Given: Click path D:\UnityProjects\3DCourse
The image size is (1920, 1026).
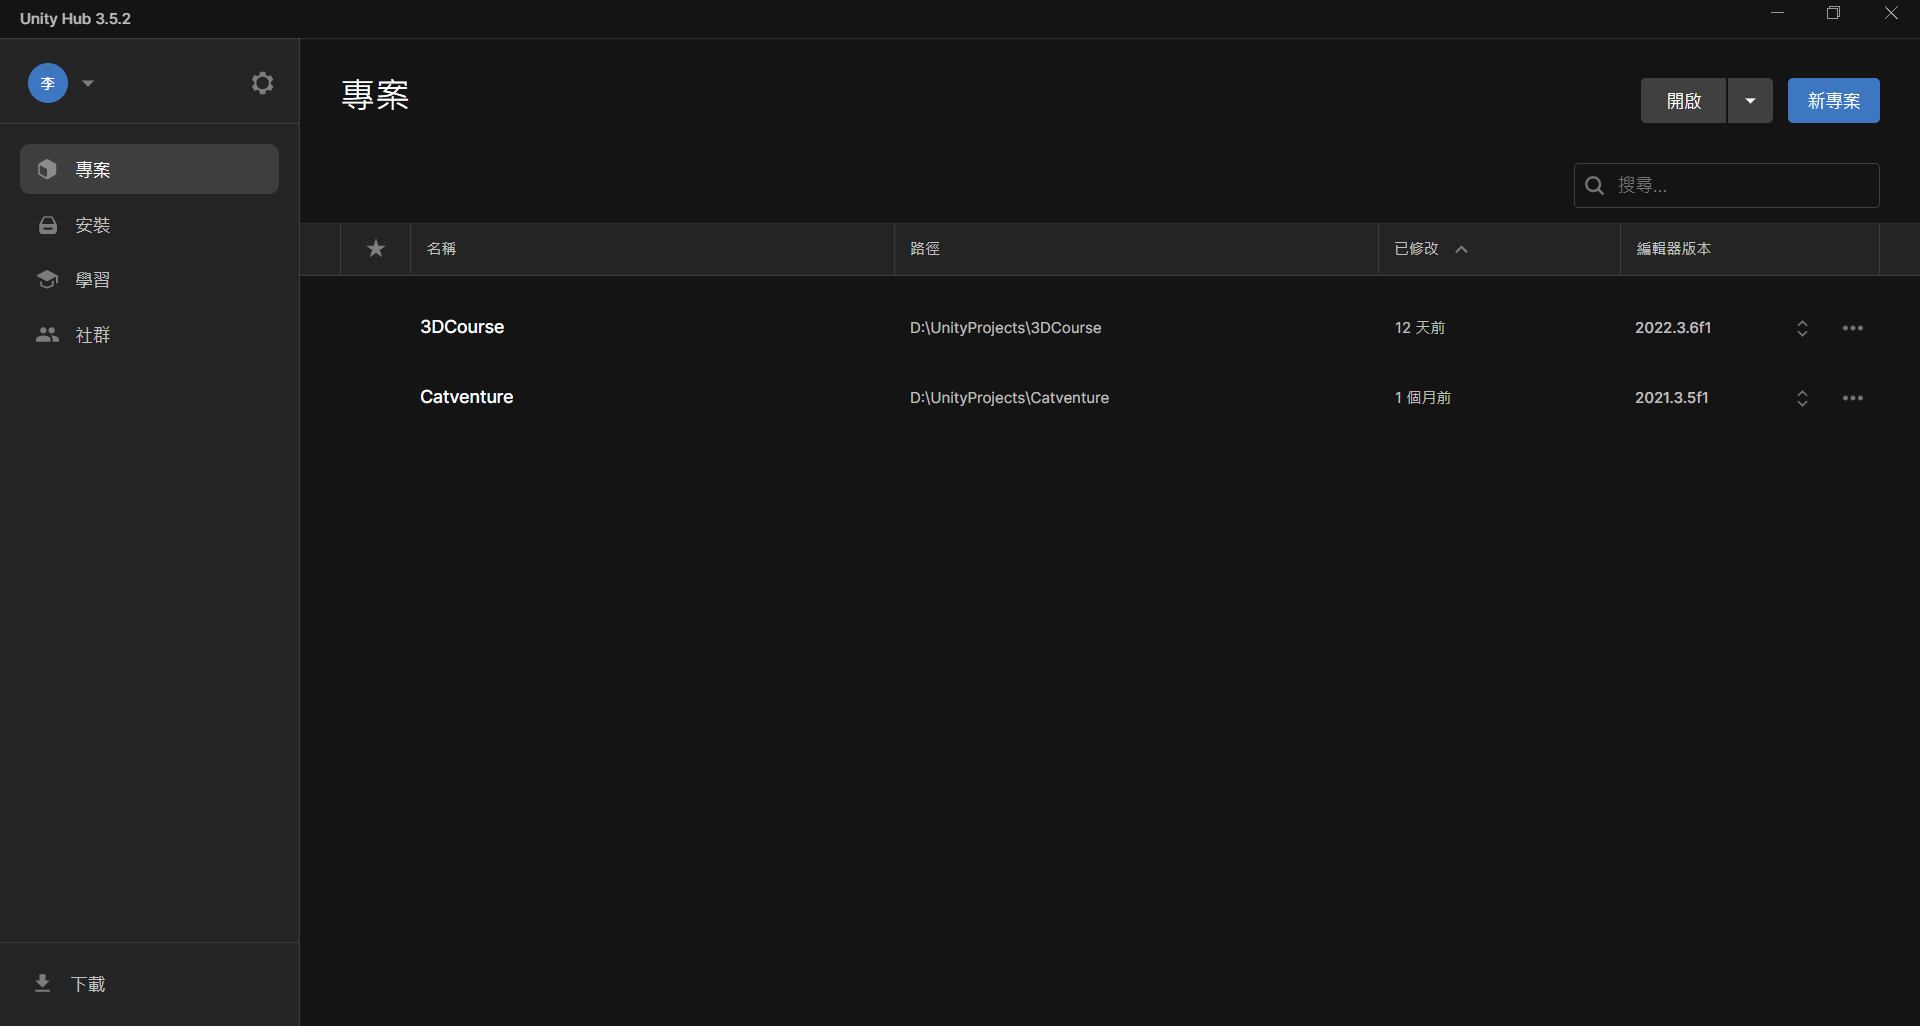Looking at the screenshot, I should pos(1005,328).
